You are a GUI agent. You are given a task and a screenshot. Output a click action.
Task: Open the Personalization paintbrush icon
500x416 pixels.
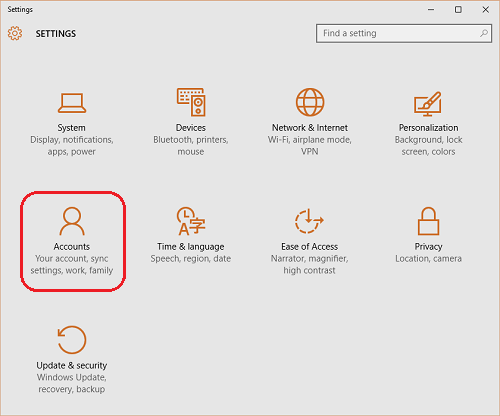click(428, 104)
